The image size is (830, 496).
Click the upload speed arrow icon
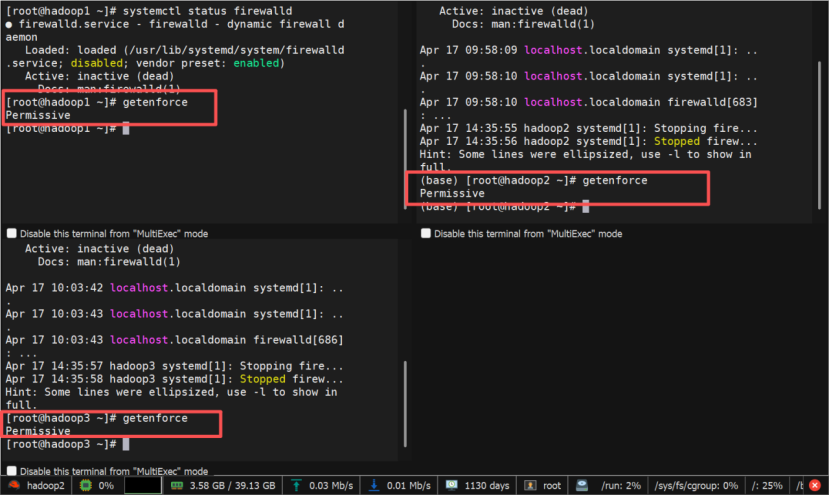click(x=296, y=485)
